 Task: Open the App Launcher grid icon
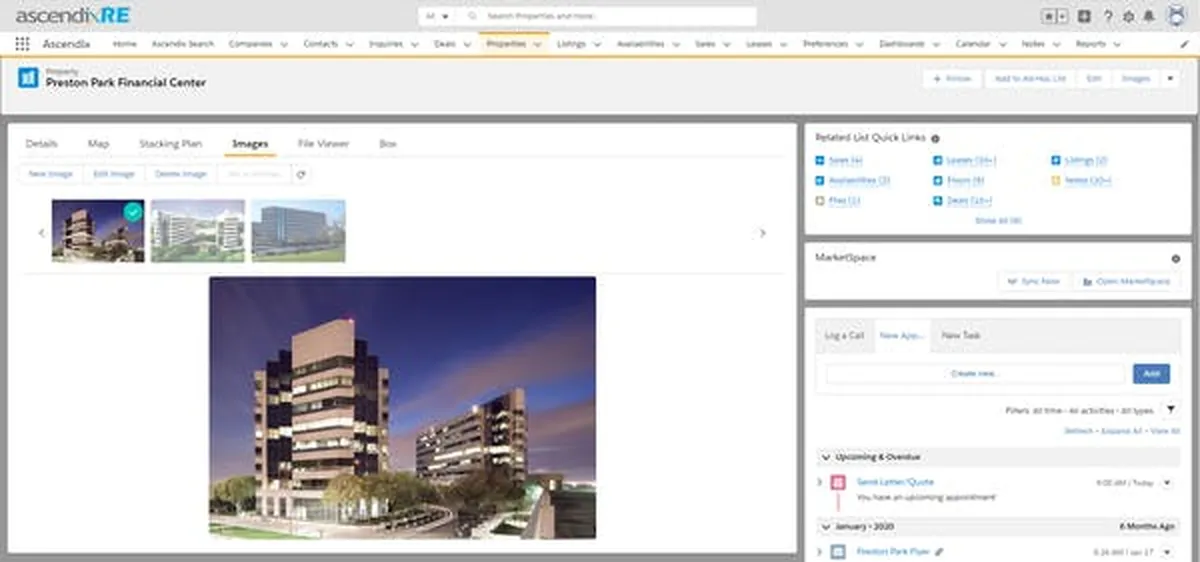pos(22,44)
